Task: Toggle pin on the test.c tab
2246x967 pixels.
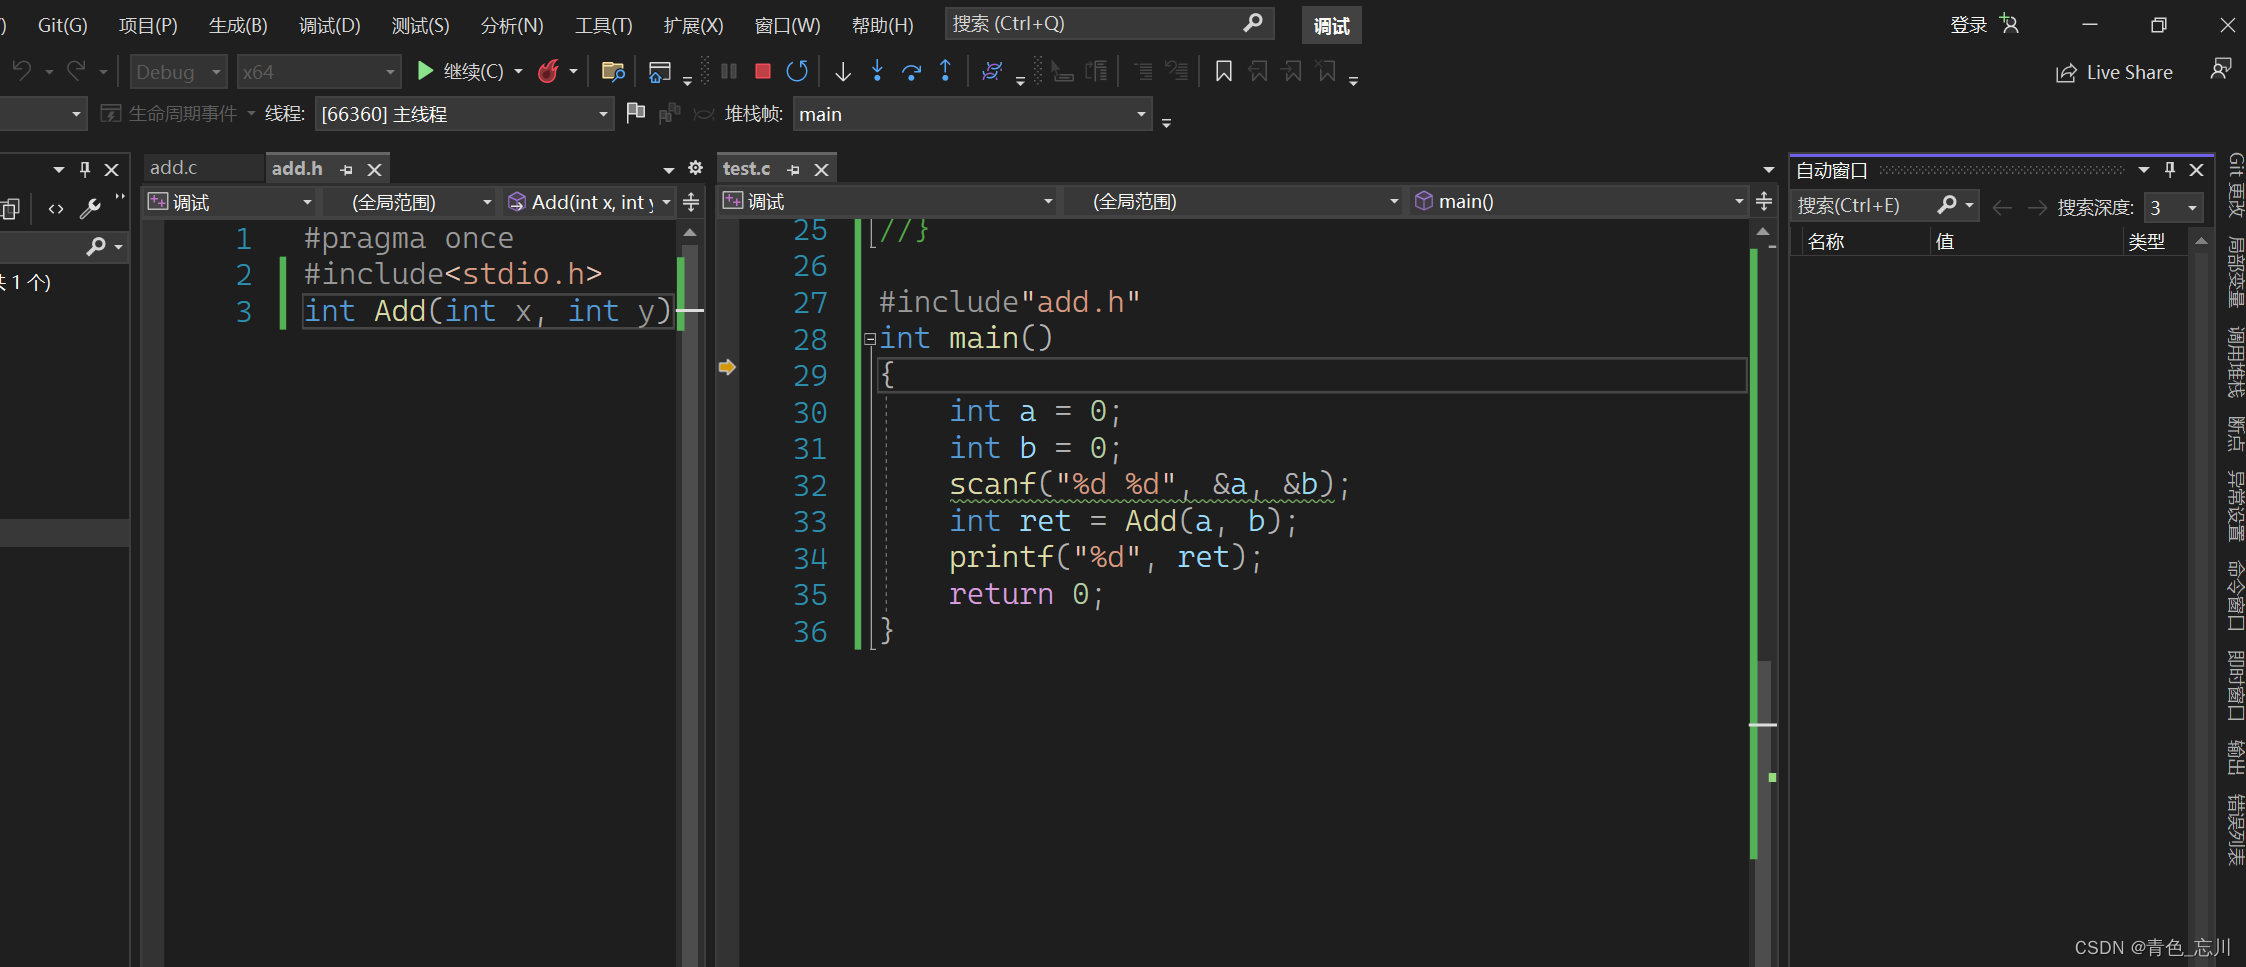Action: 794,170
